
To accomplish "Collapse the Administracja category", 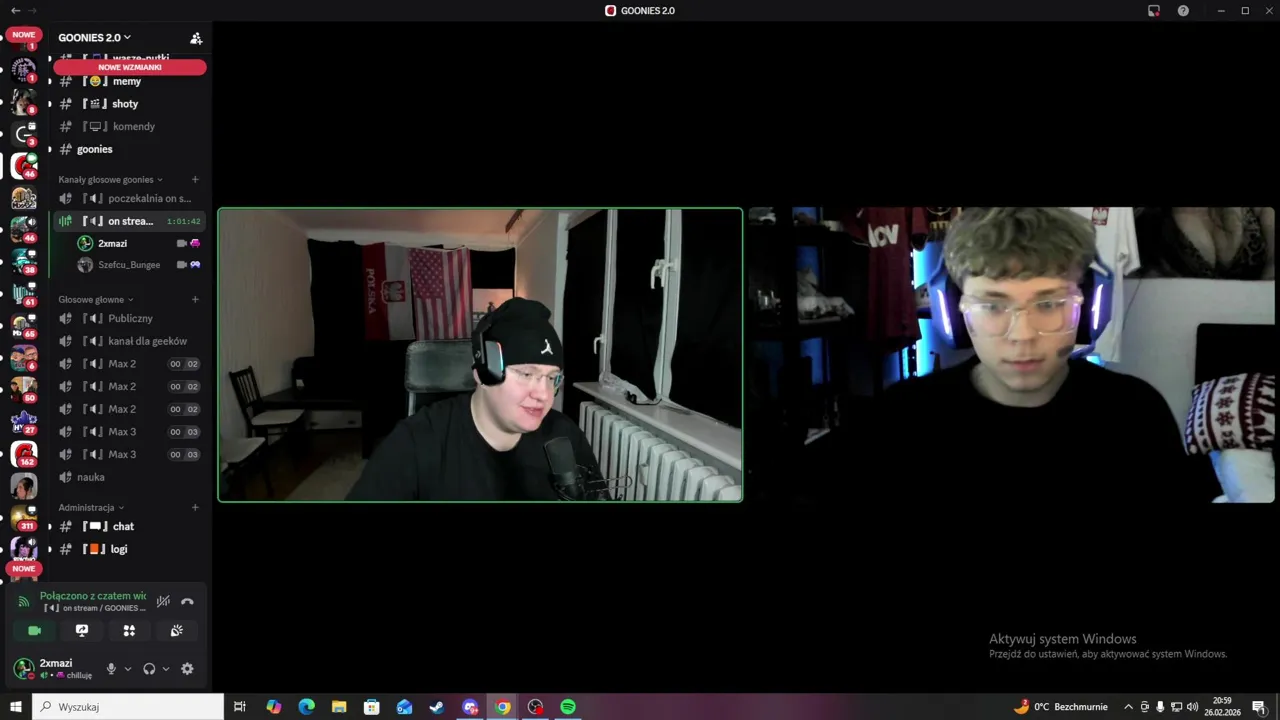I will click(x=91, y=508).
